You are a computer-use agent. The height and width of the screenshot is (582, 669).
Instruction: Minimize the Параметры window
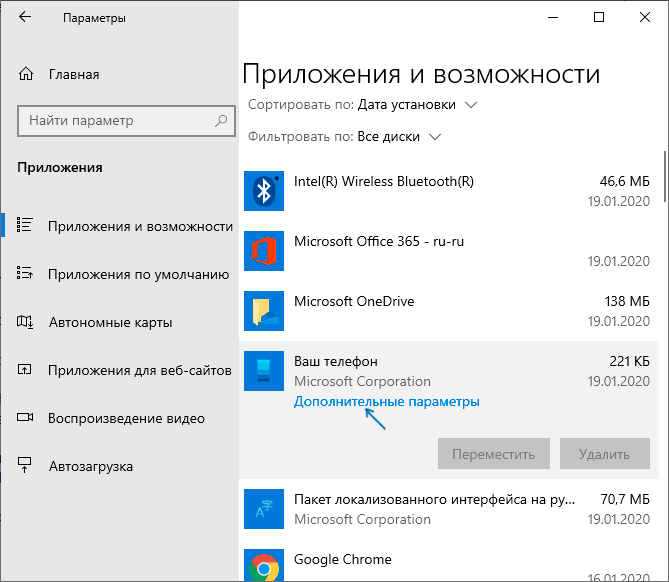tap(553, 17)
